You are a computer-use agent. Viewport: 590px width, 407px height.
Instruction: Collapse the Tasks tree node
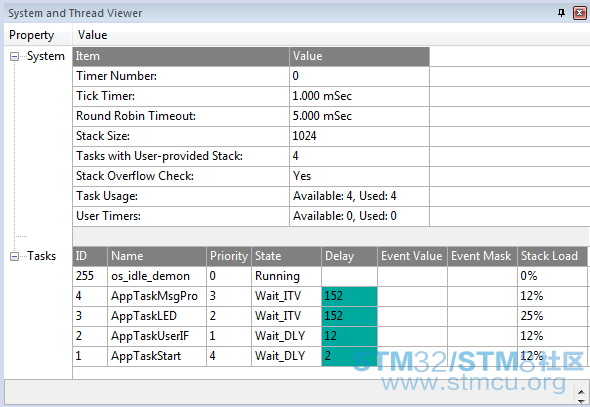pos(14,257)
